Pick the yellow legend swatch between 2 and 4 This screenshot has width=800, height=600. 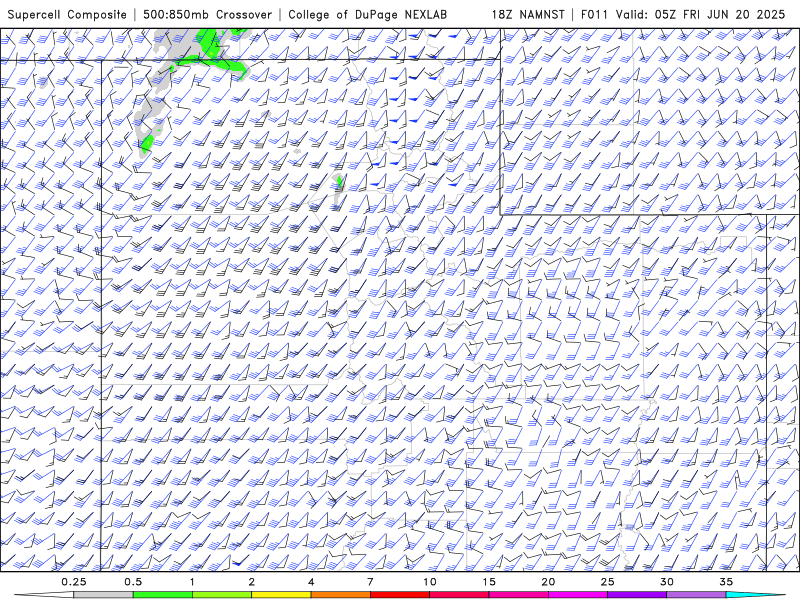[x=281, y=595]
